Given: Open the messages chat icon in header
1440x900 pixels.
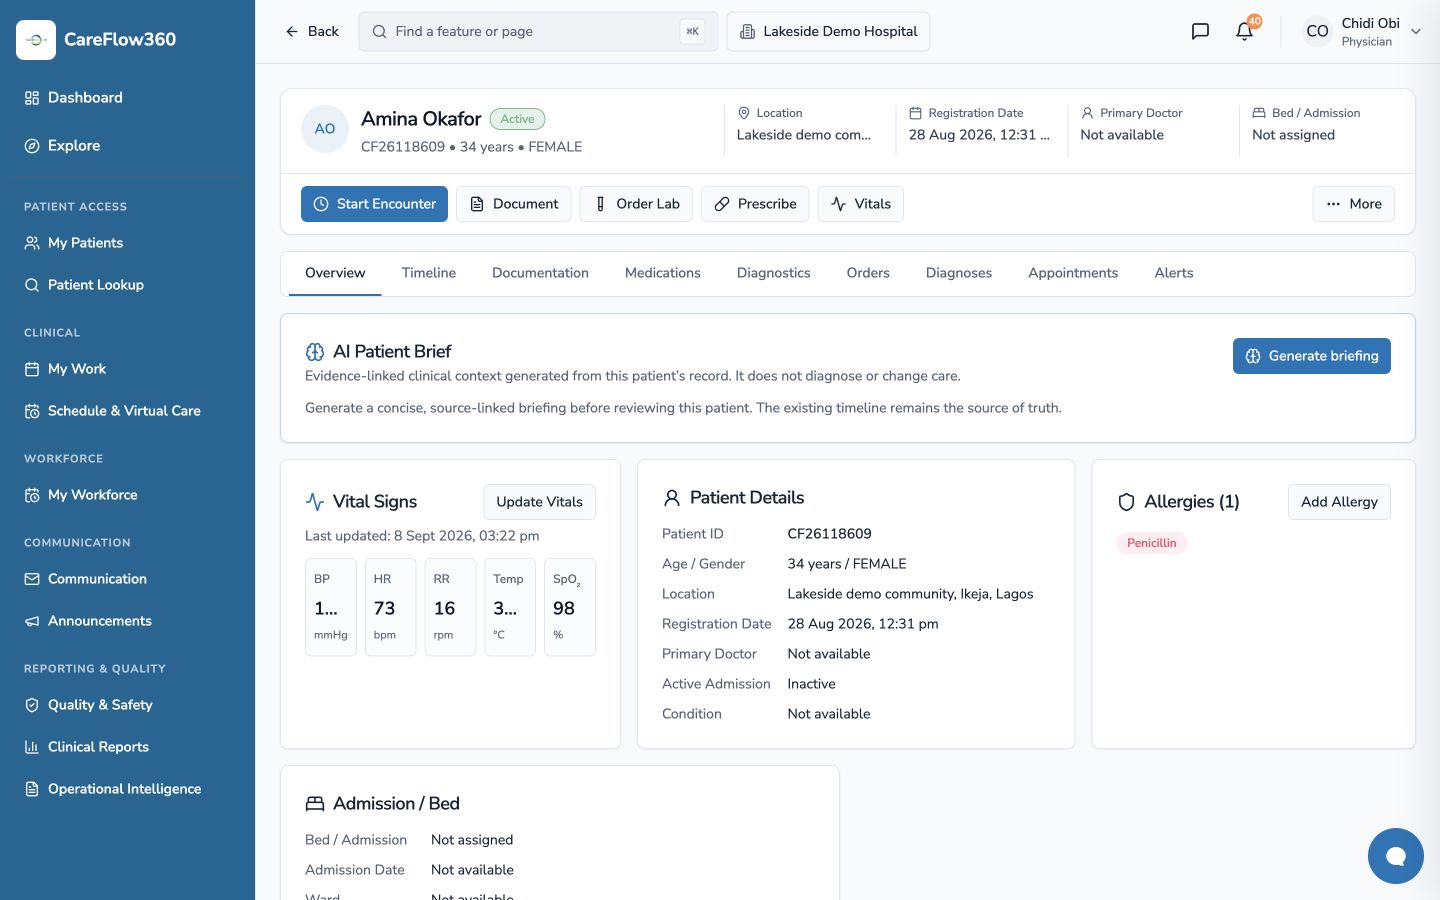Looking at the screenshot, I should pos(1200,31).
